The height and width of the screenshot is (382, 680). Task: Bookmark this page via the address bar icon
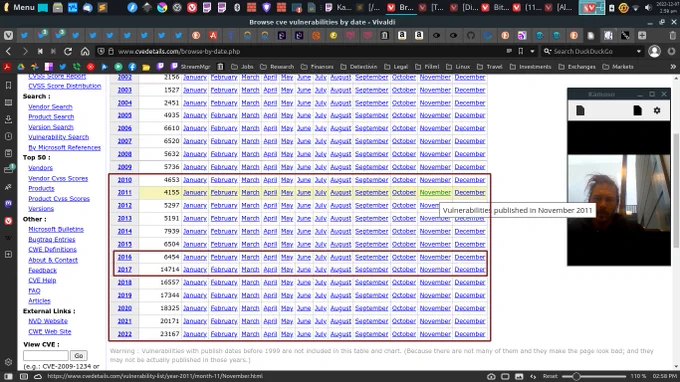pyautogui.click(x=521, y=51)
